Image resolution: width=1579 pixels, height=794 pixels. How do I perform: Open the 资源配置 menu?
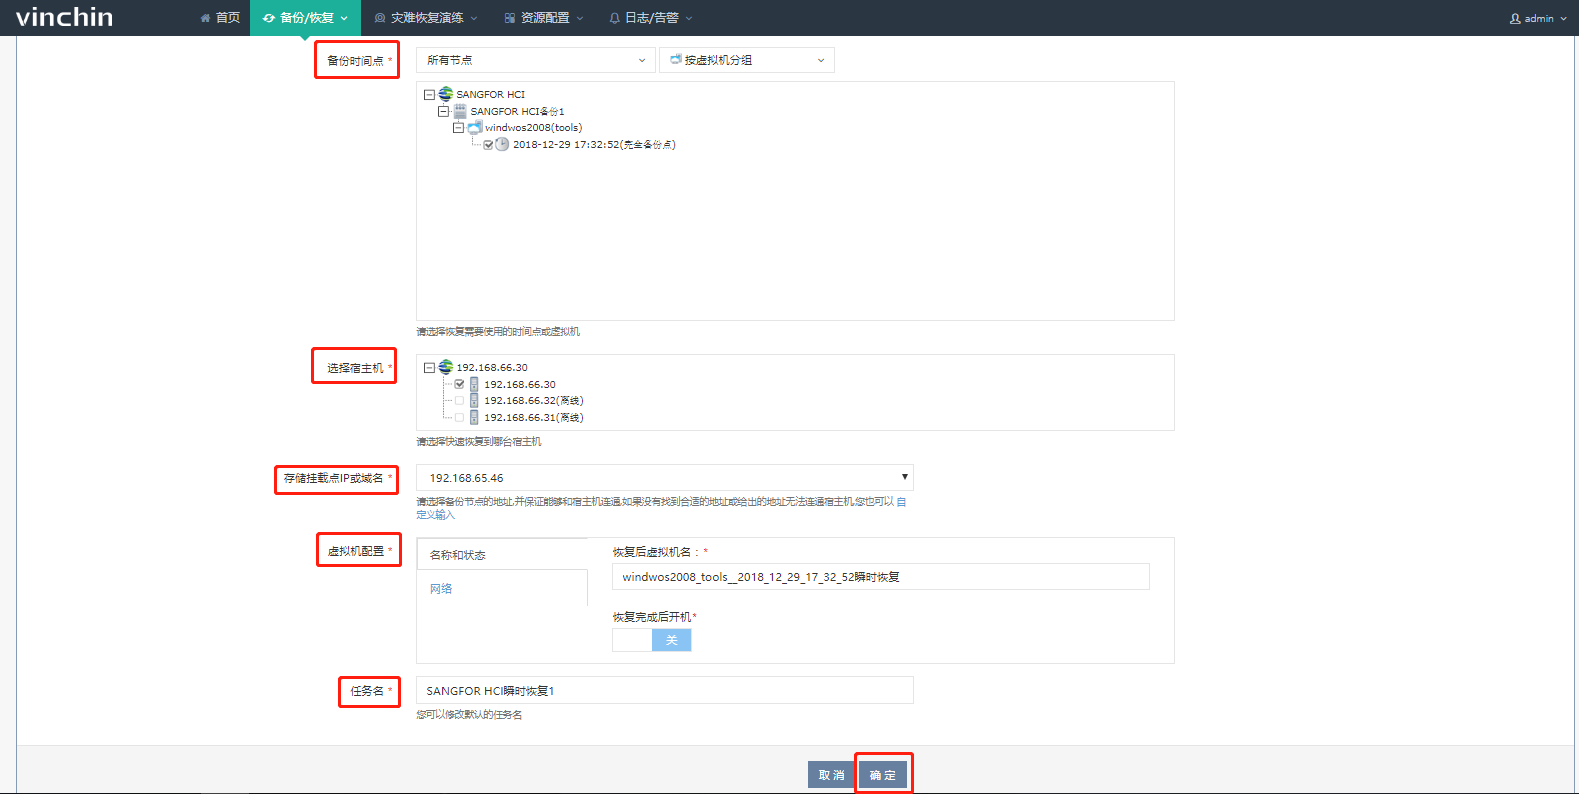point(544,18)
